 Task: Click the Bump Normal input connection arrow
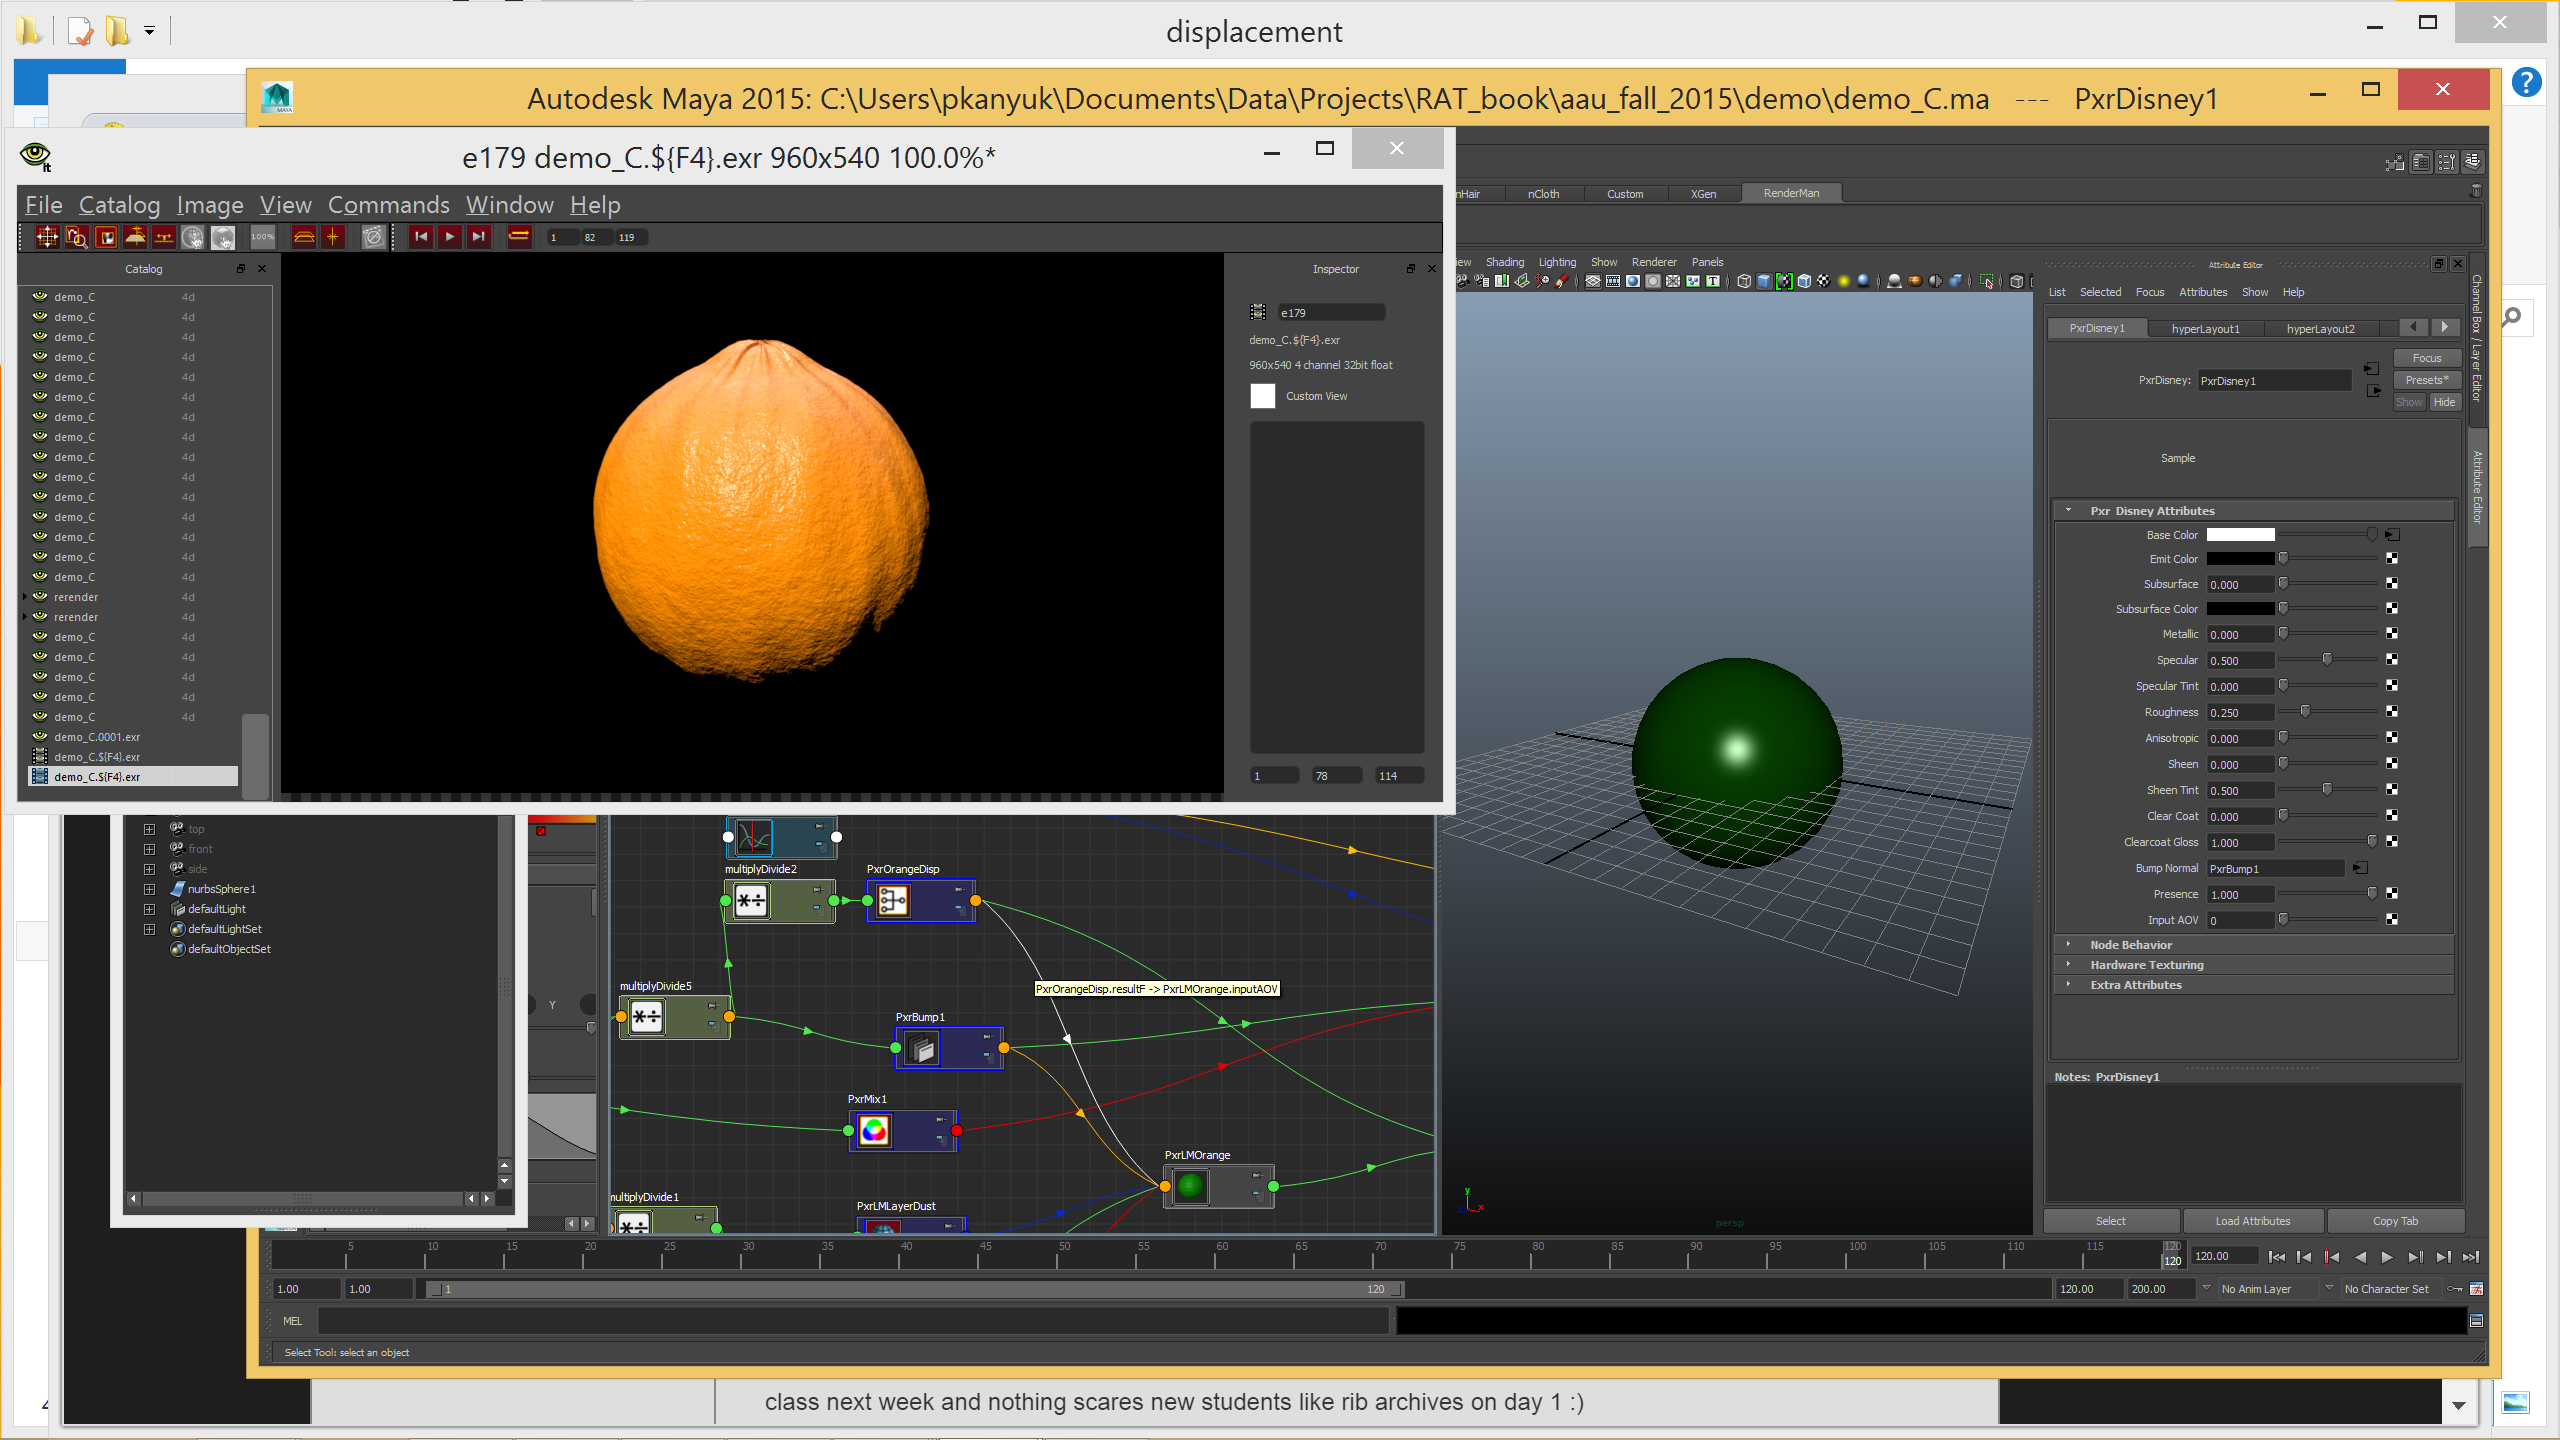click(x=2360, y=868)
